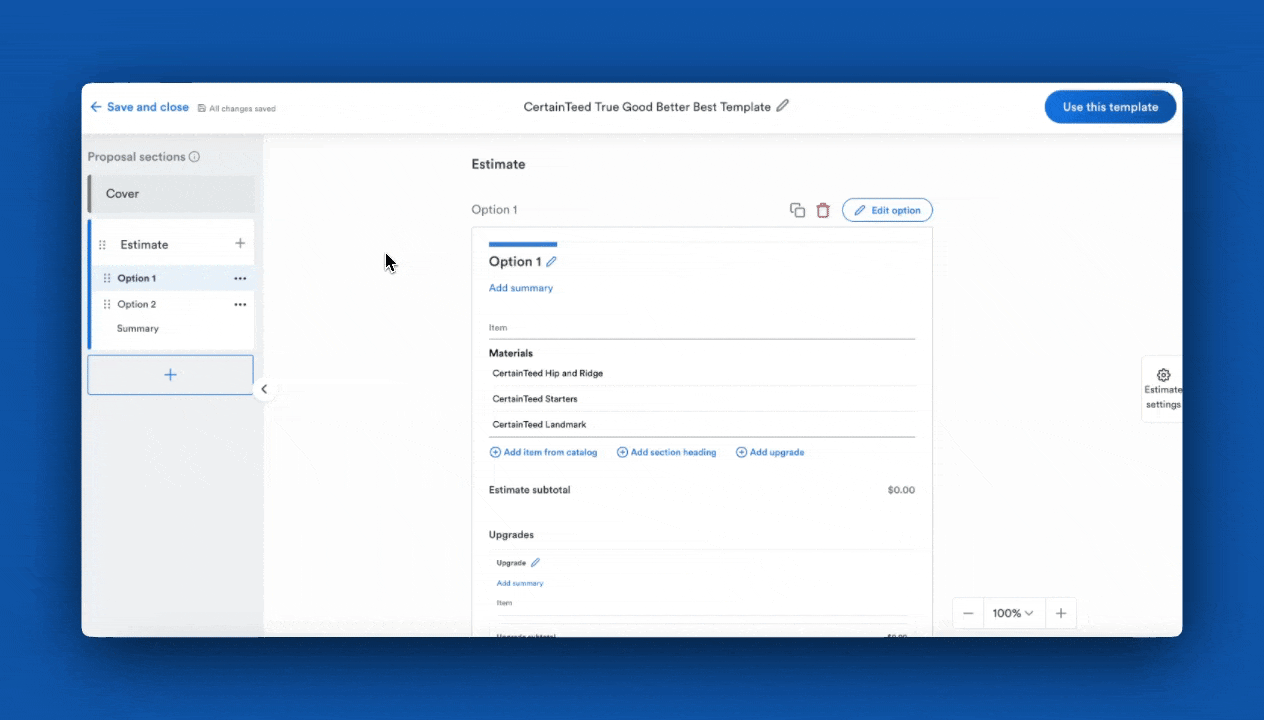
Task: Select Summary in sidebar
Action: click(x=138, y=328)
